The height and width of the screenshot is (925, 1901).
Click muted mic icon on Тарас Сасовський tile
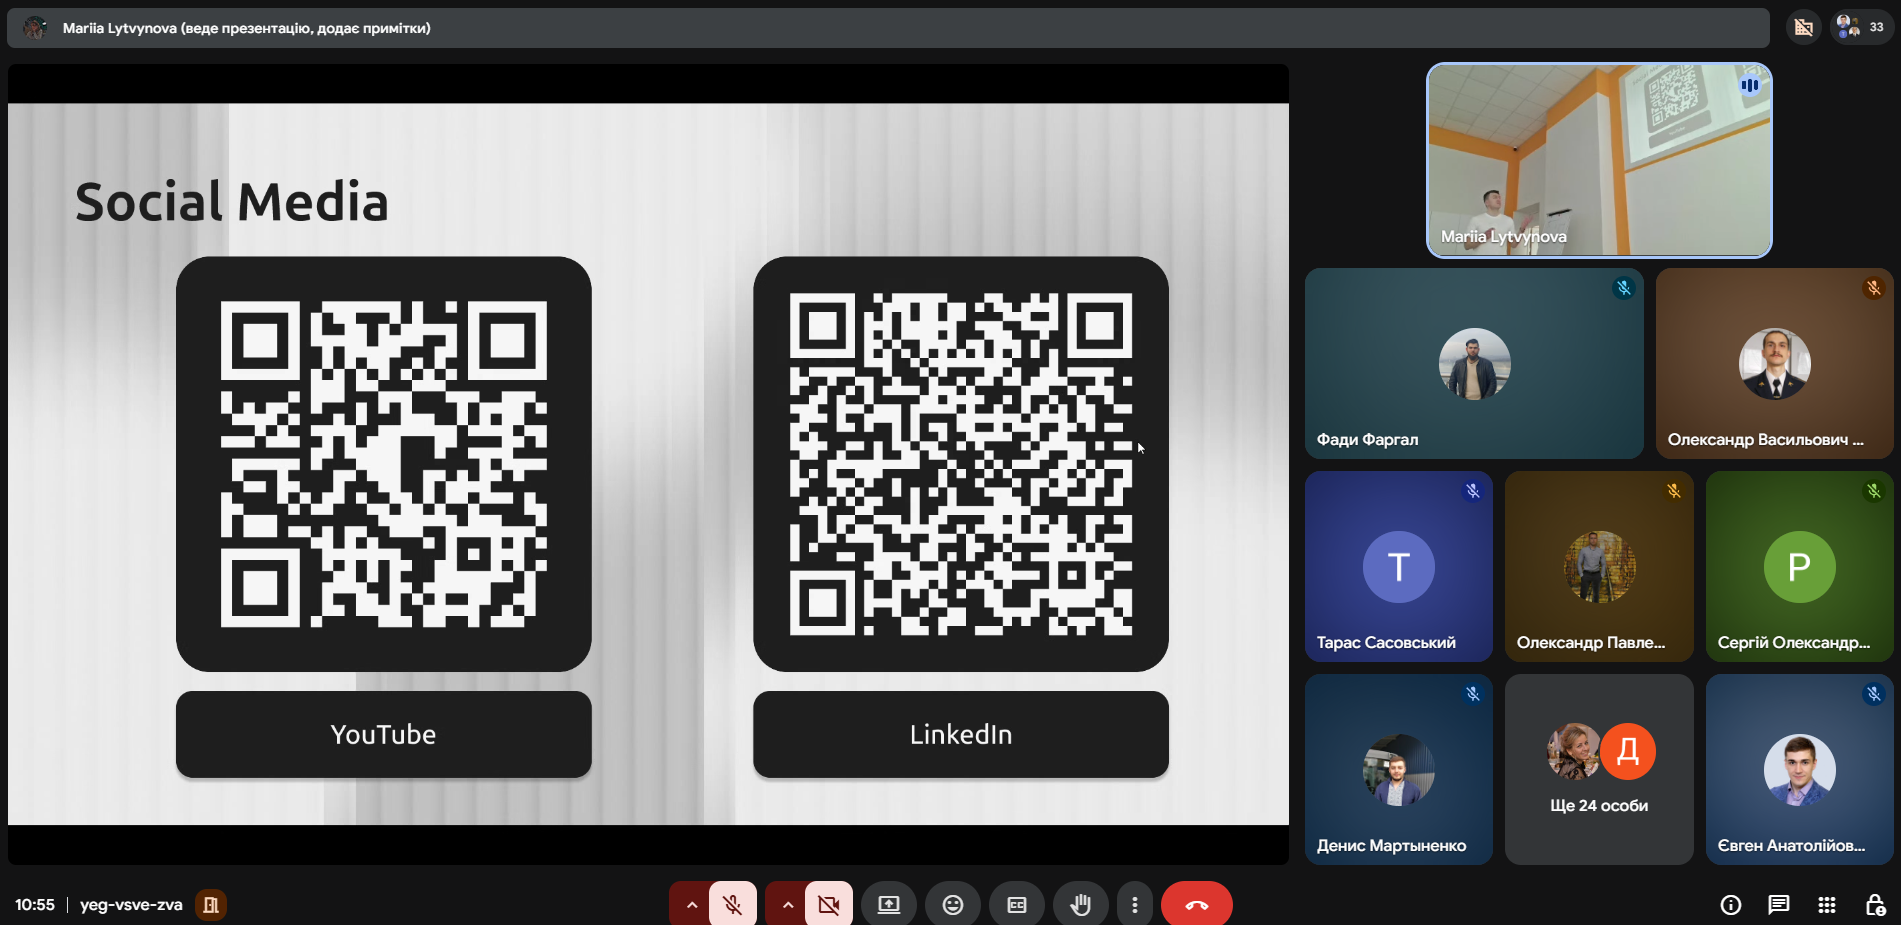pos(1473,491)
